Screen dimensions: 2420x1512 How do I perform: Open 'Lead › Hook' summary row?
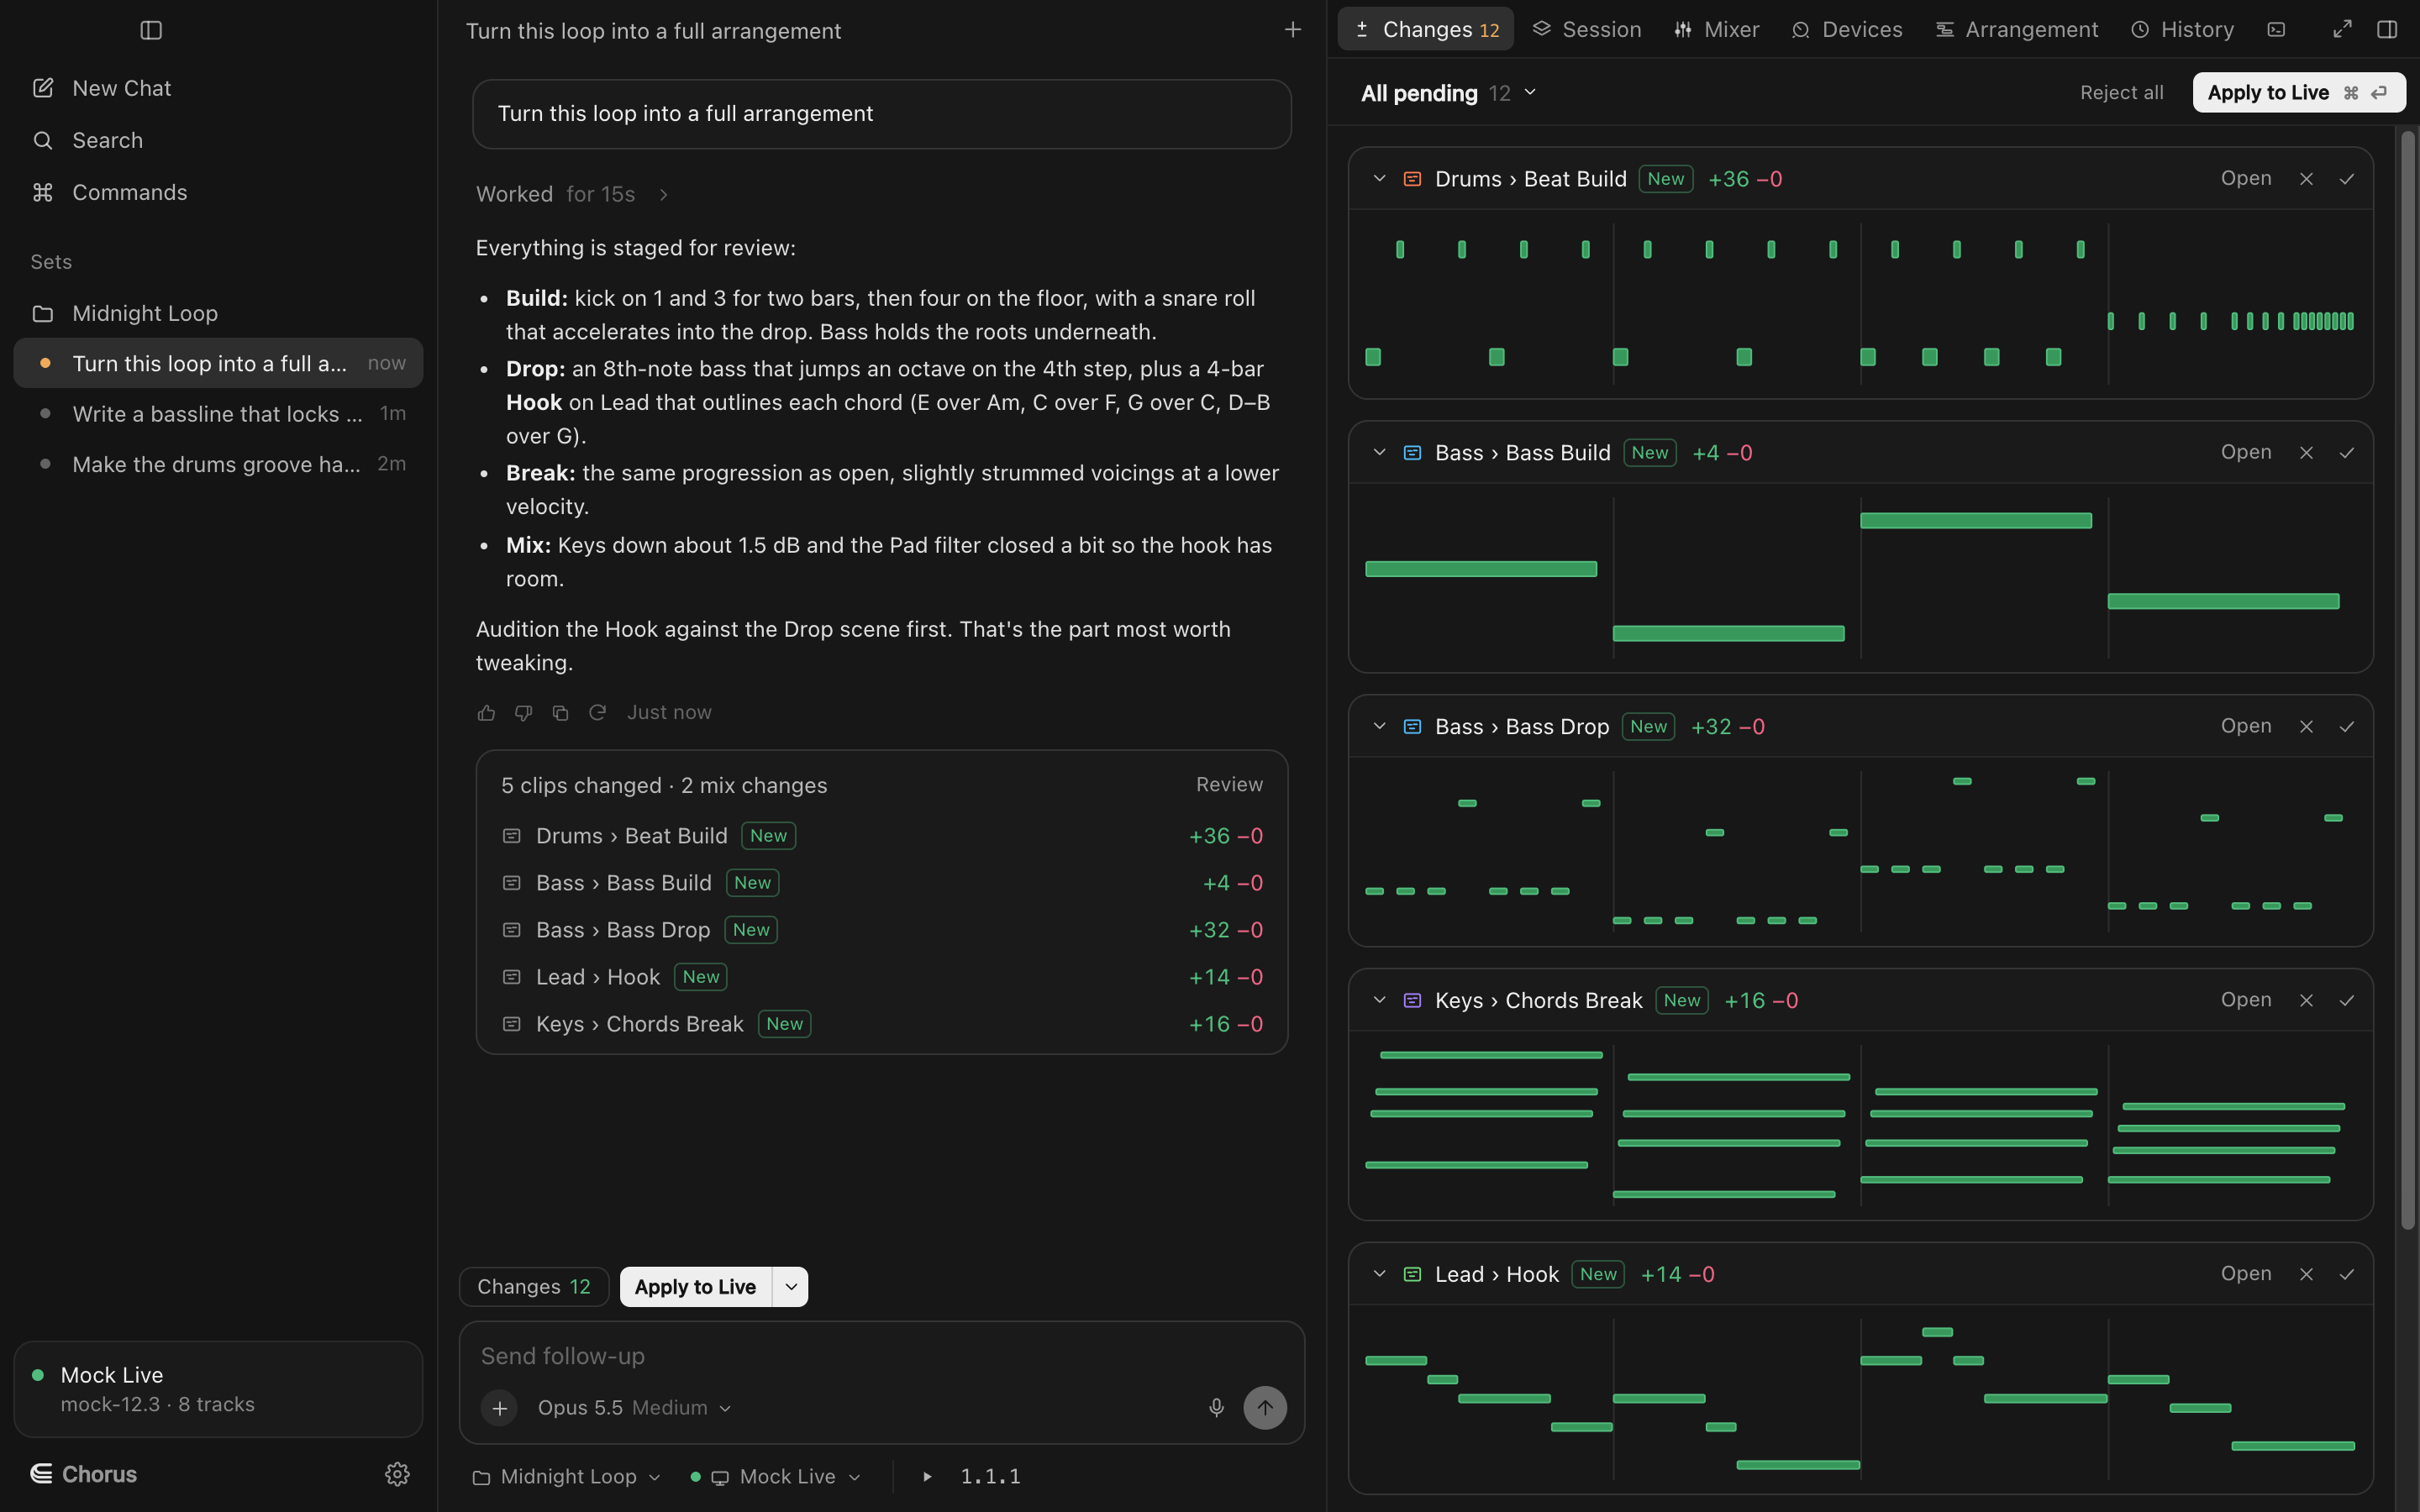coord(882,977)
